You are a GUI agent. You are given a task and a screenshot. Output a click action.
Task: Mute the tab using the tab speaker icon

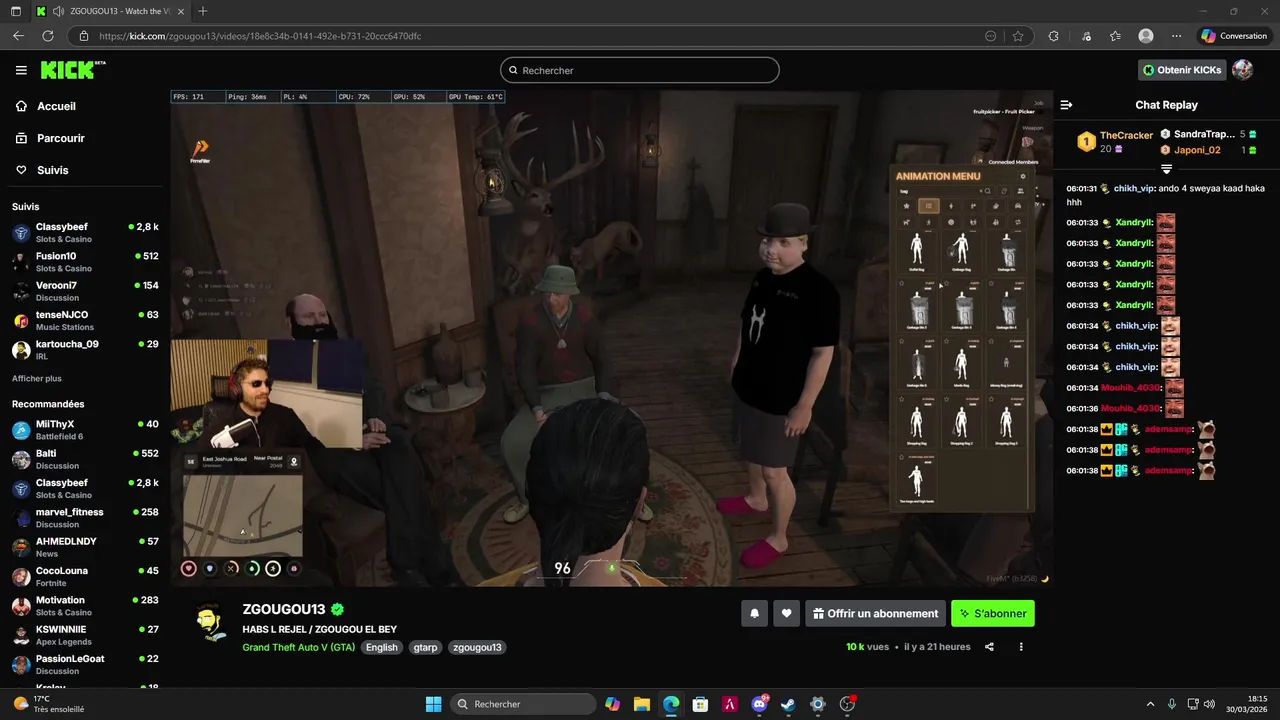pos(57,11)
